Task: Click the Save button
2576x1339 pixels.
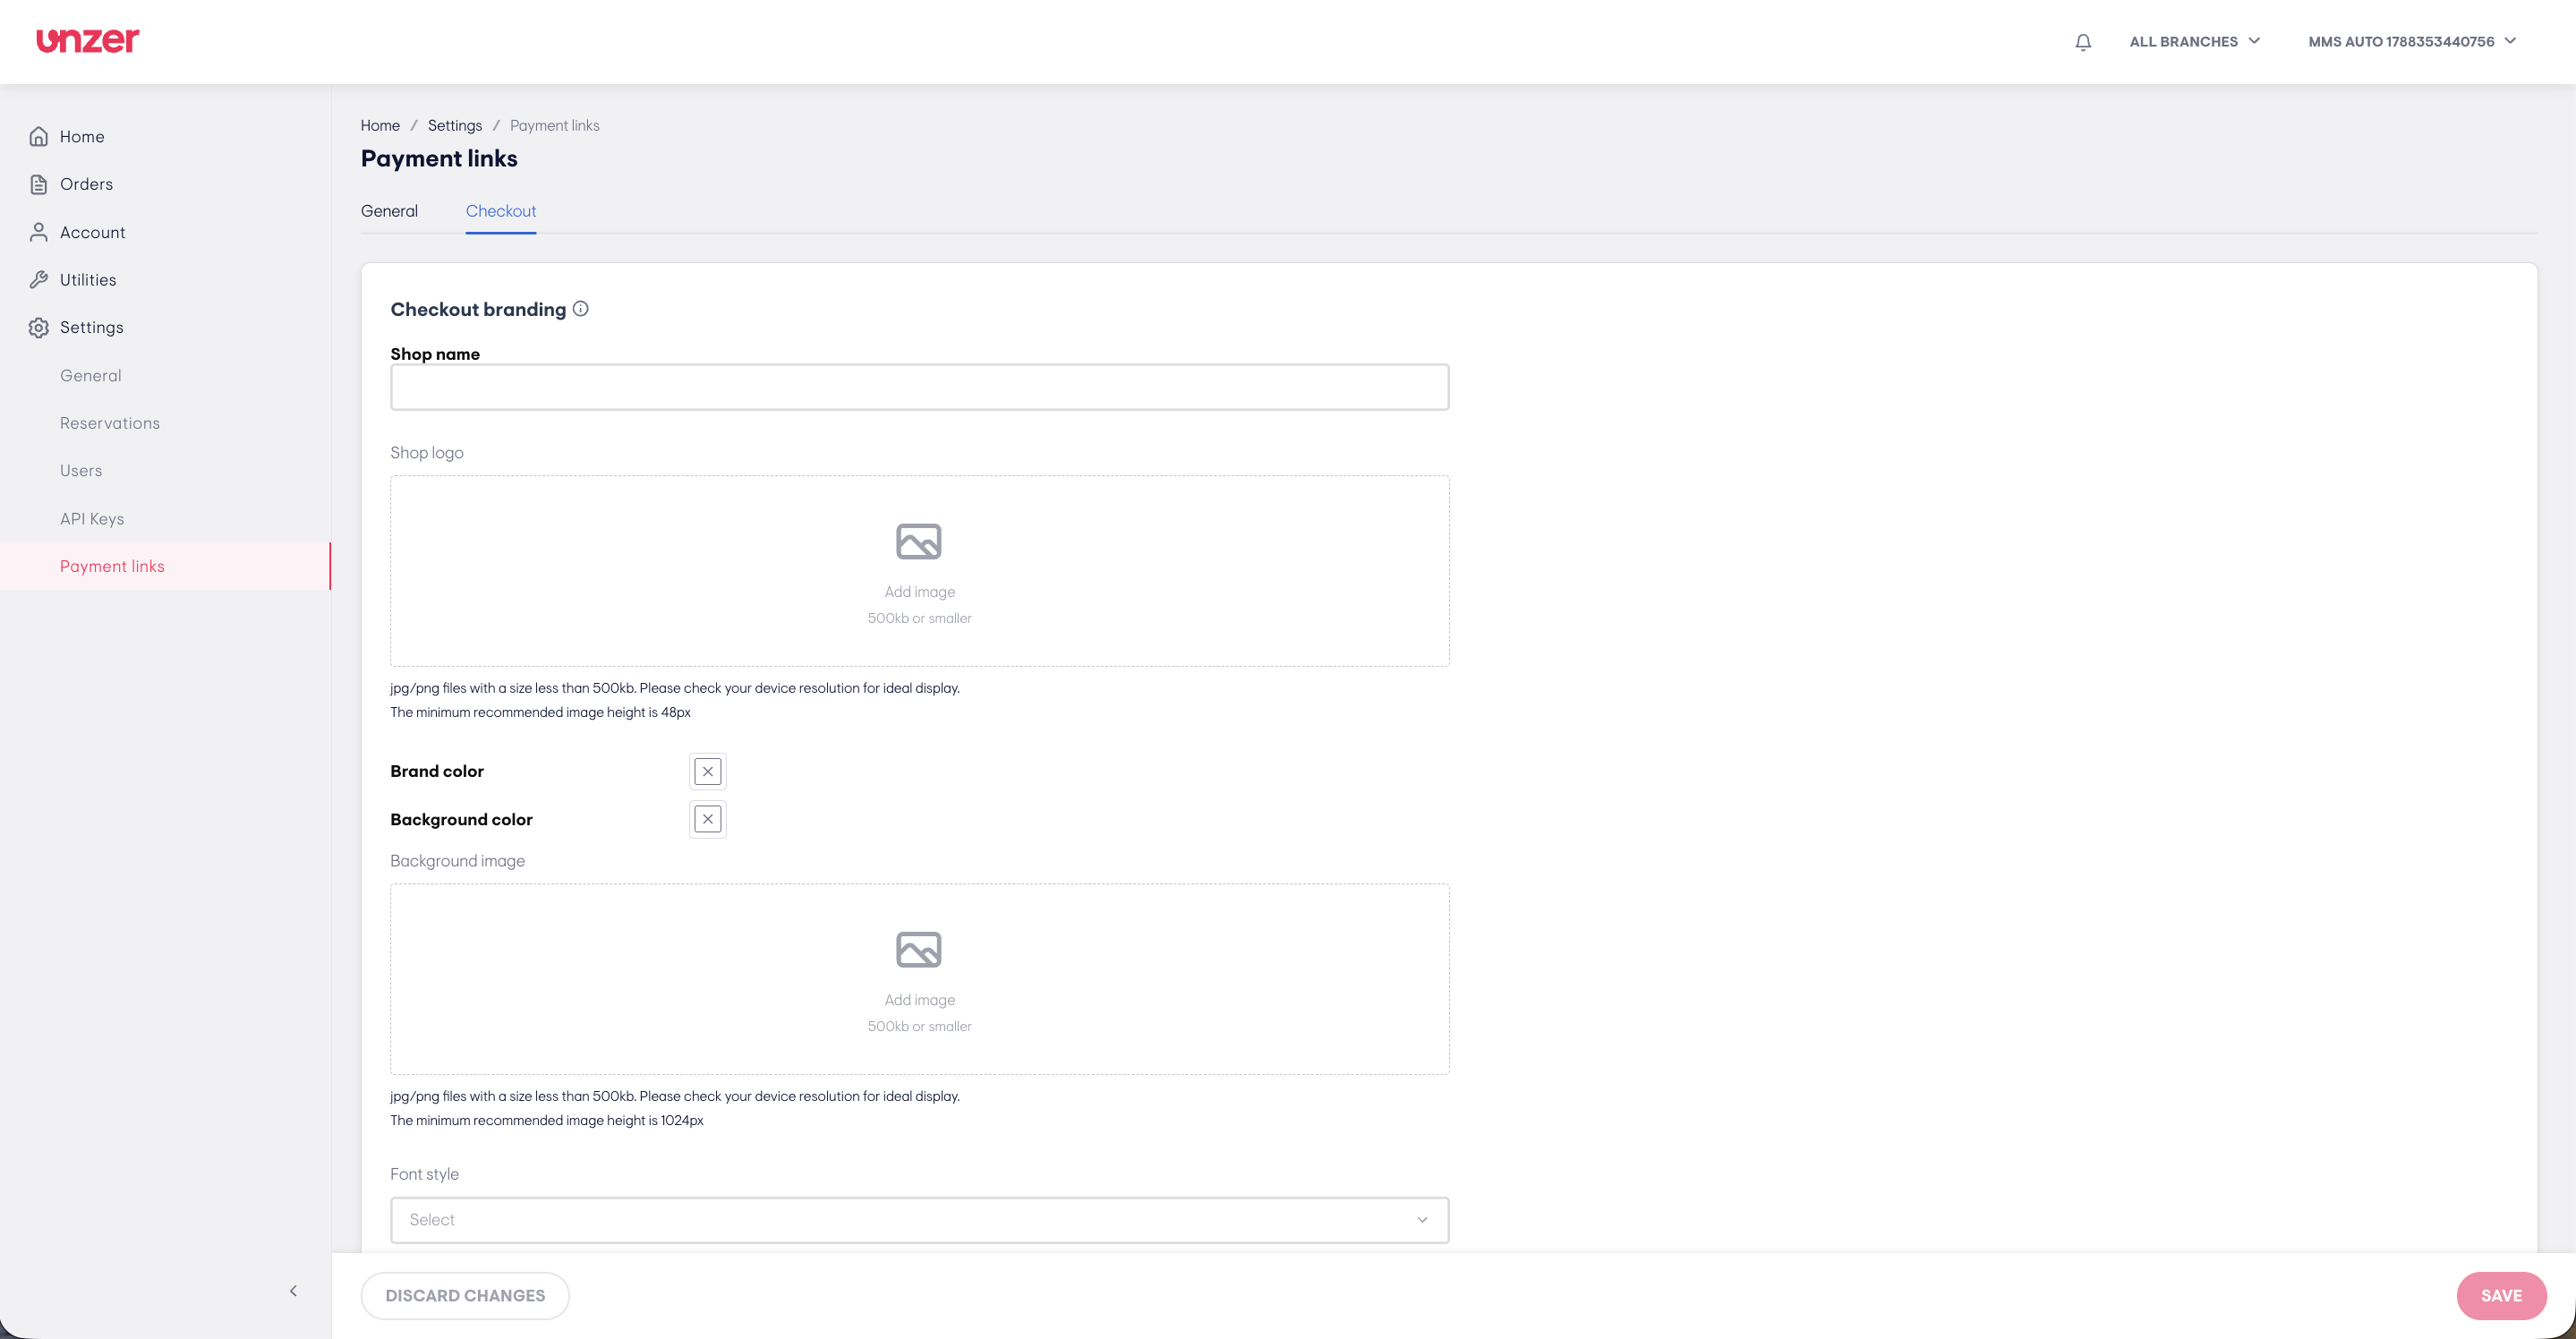Action: pos(2501,1296)
